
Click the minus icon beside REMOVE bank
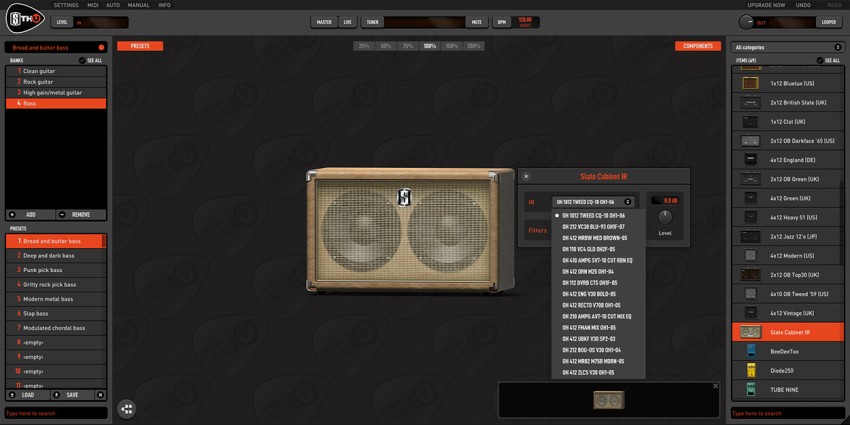pos(62,215)
